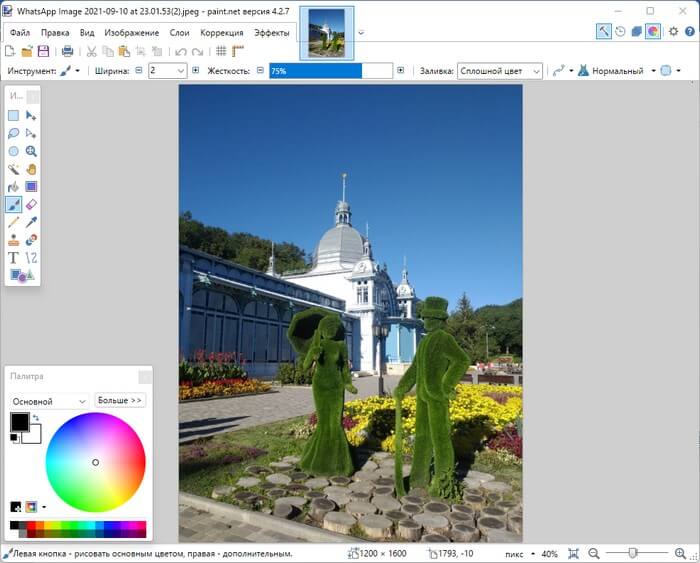Click the Больше >> button in palette
Screen dimensions: 700x563
click(x=120, y=400)
